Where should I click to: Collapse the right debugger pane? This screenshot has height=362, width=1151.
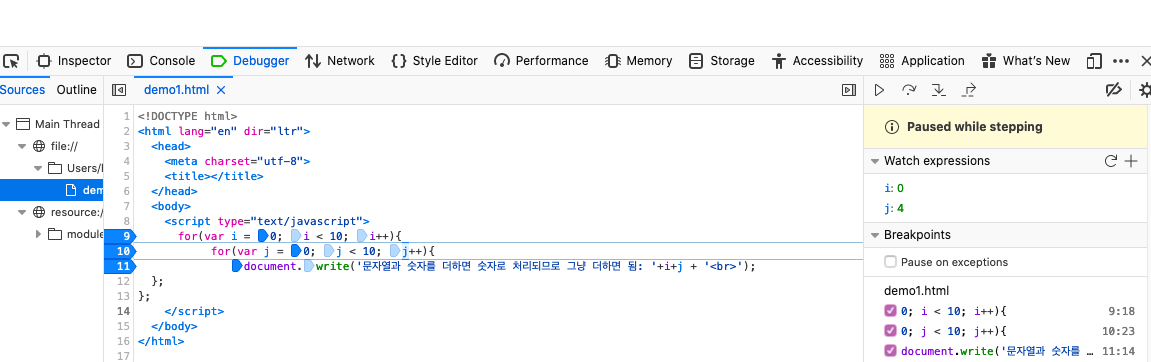click(x=849, y=90)
